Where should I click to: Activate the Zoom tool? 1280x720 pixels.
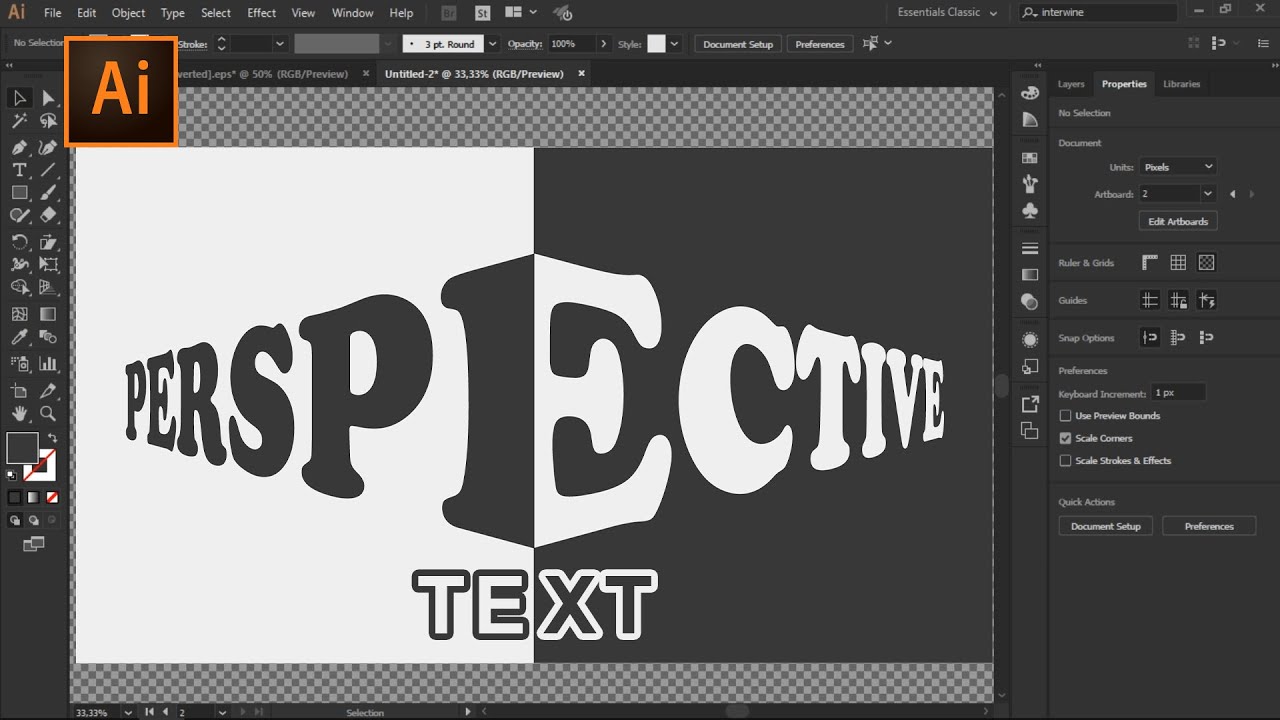[48, 414]
